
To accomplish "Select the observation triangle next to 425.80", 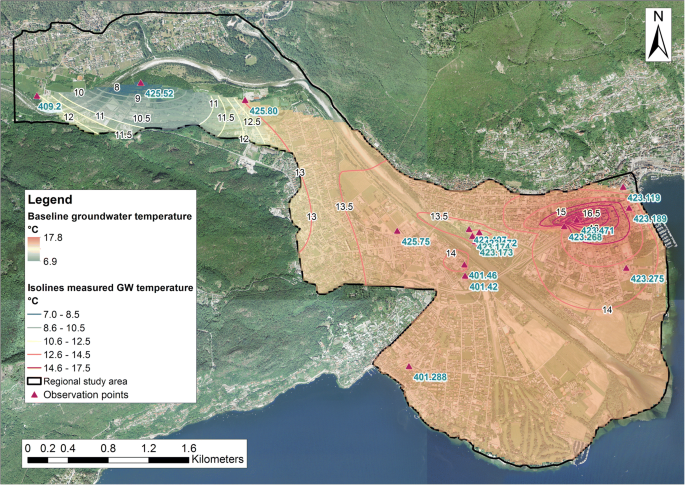I will pyautogui.click(x=245, y=100).
